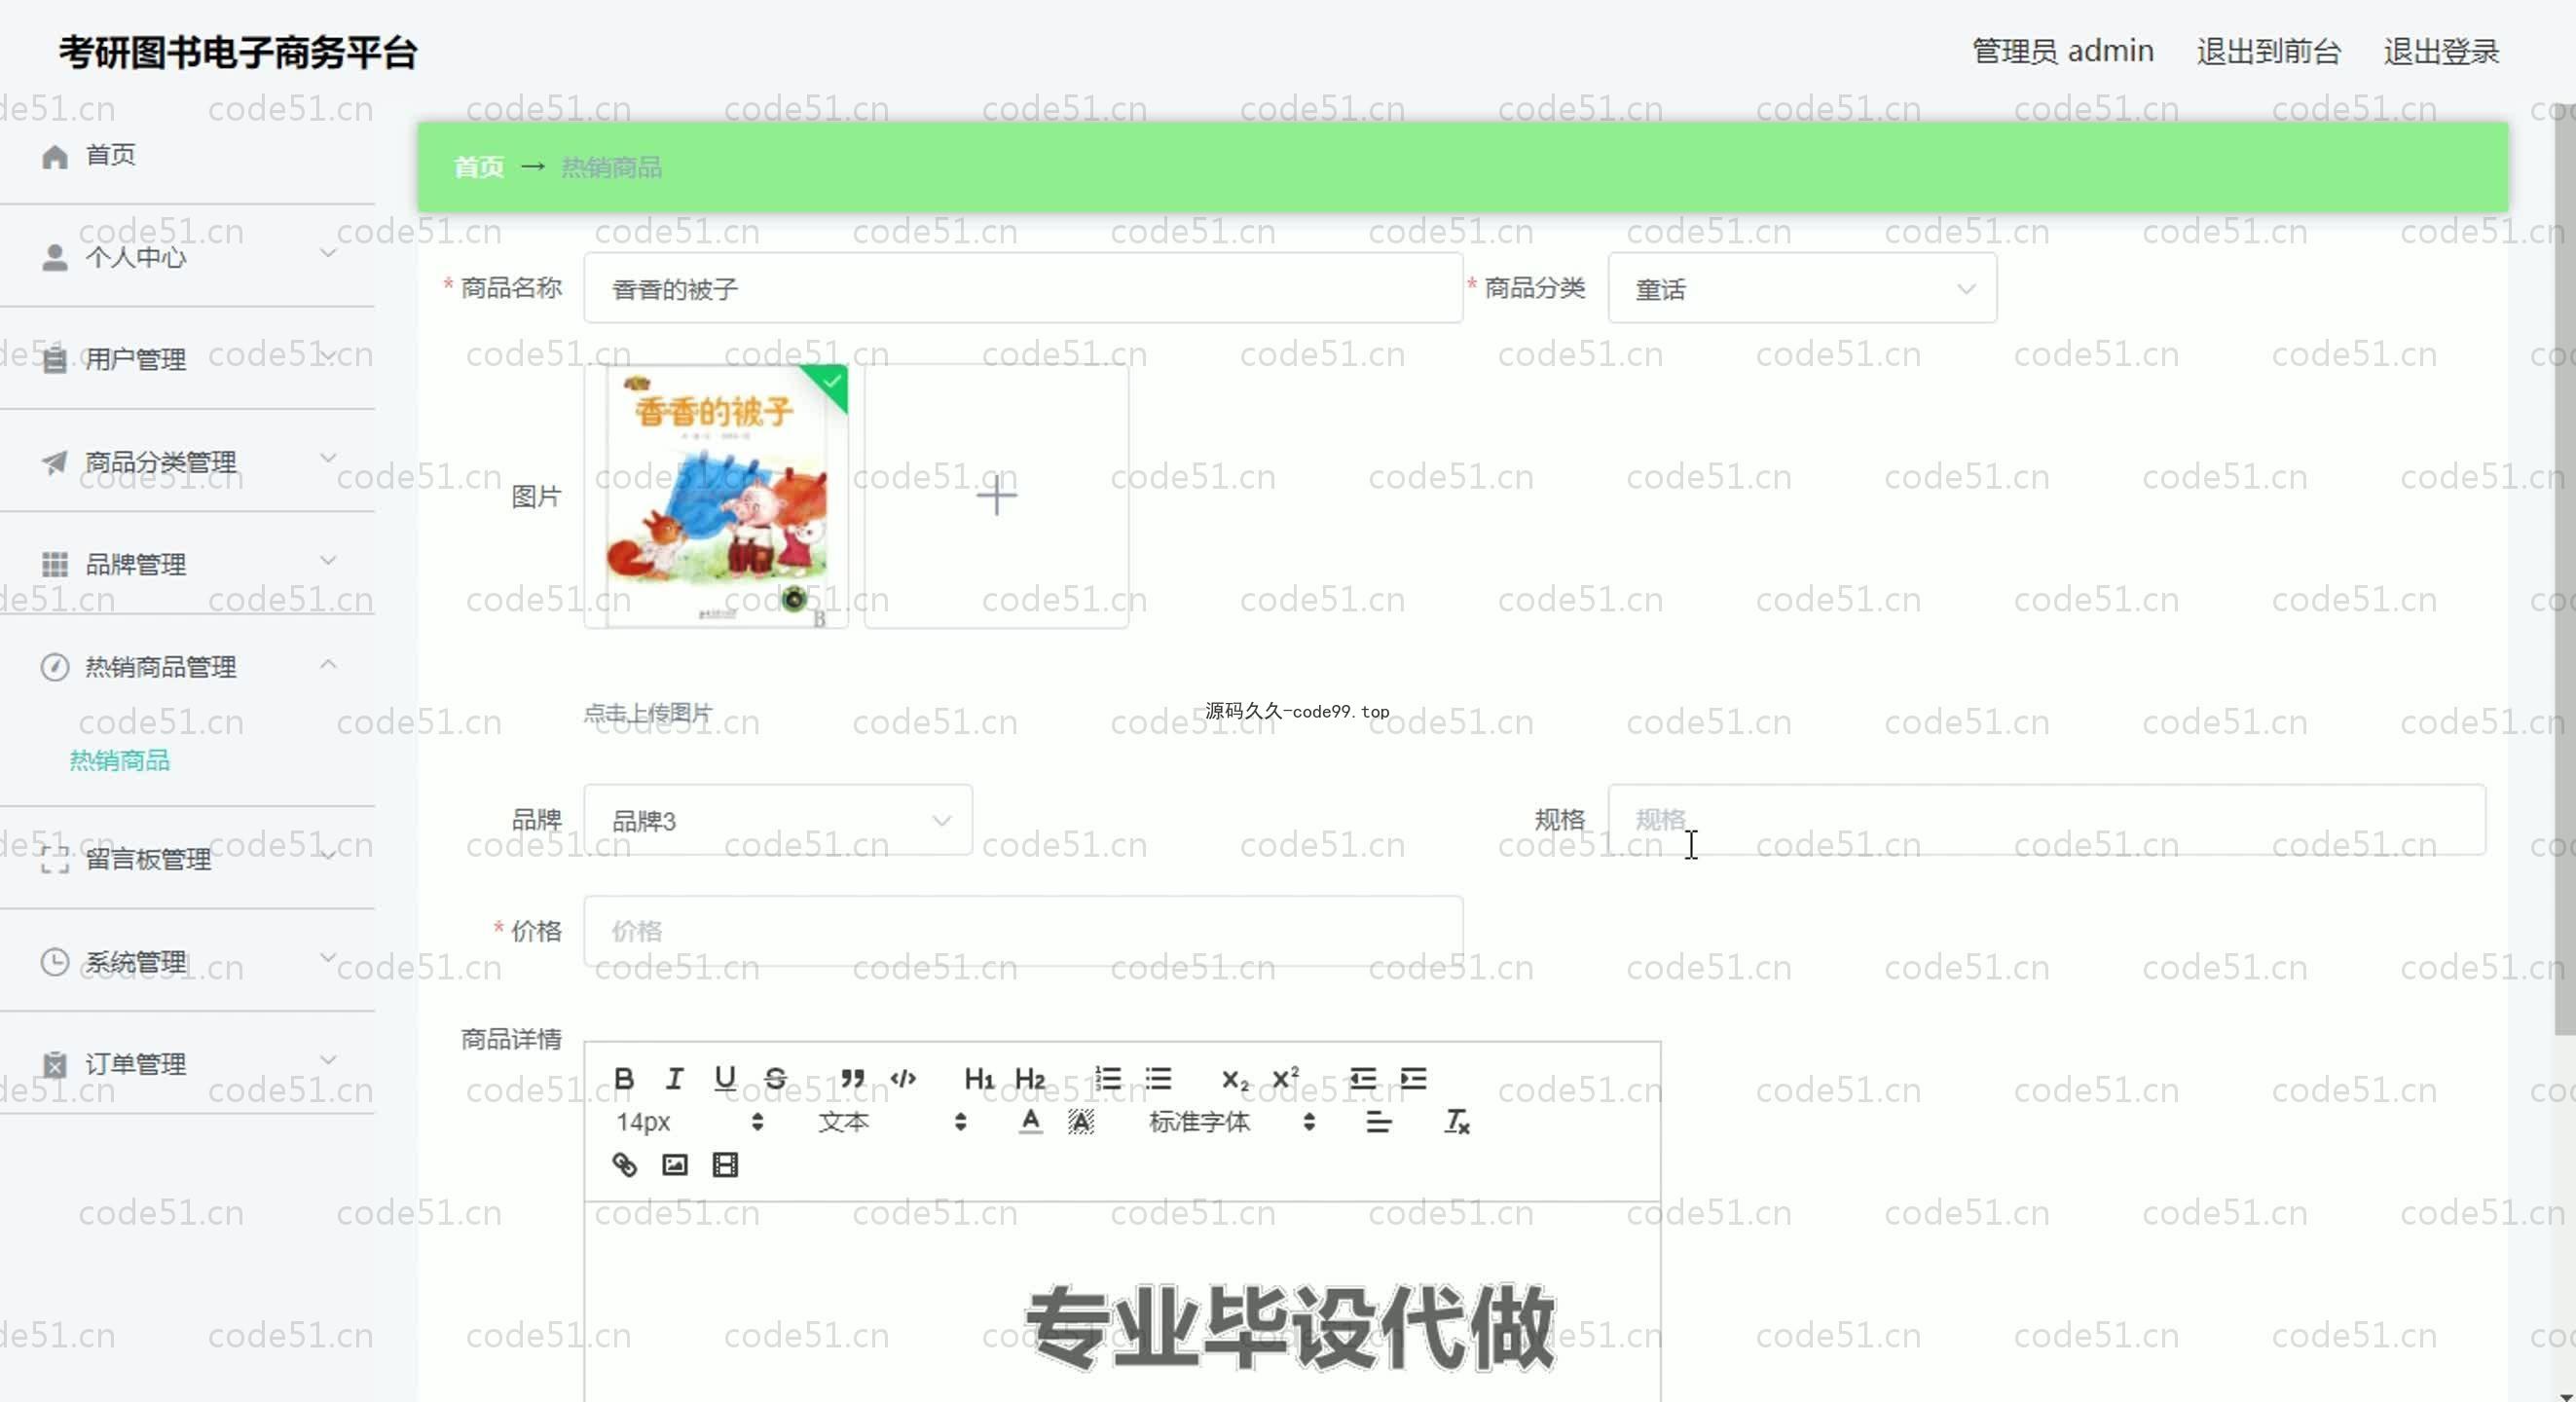
Task: Click the 规格 input field
Action: pos(2046,820)
